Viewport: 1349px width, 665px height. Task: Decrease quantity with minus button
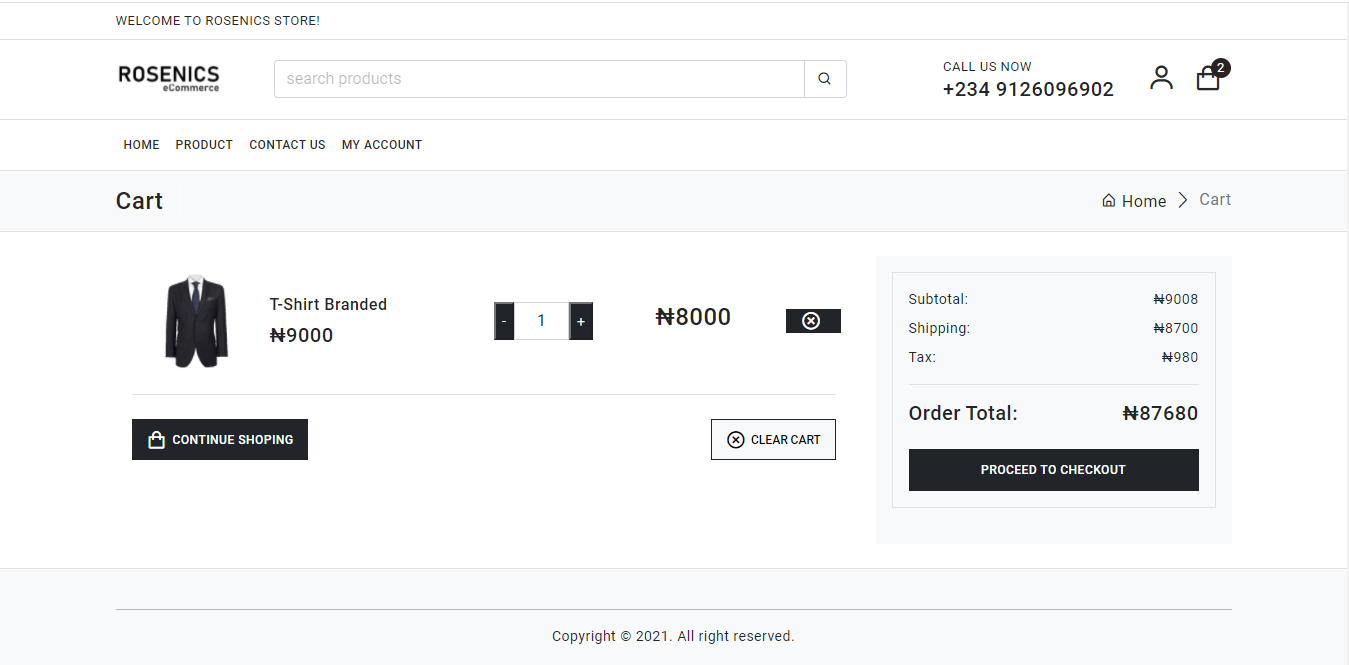tap(504, 321)
